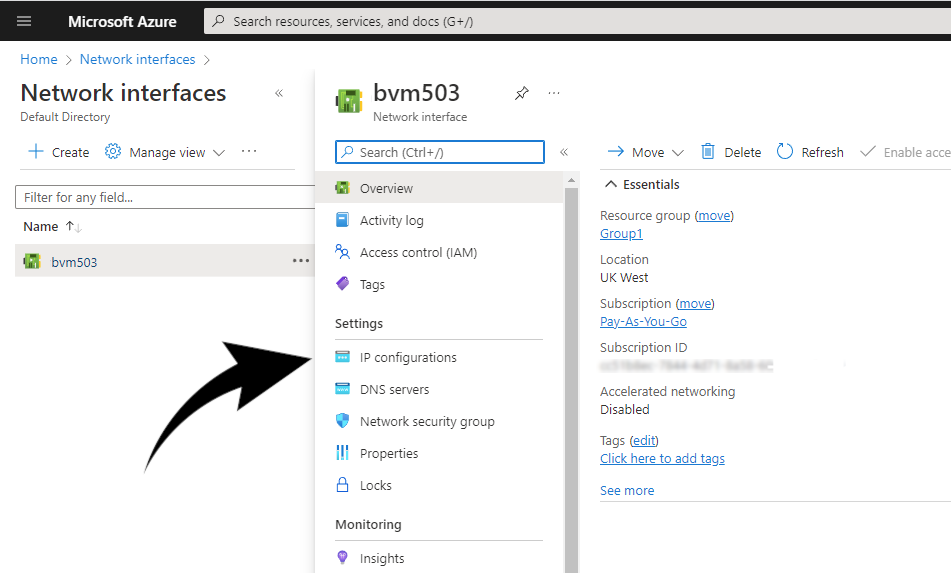Click the Create plus icon
Viewport: 951px width, 573px height.
pyautogui.click(x=36, y=152)
